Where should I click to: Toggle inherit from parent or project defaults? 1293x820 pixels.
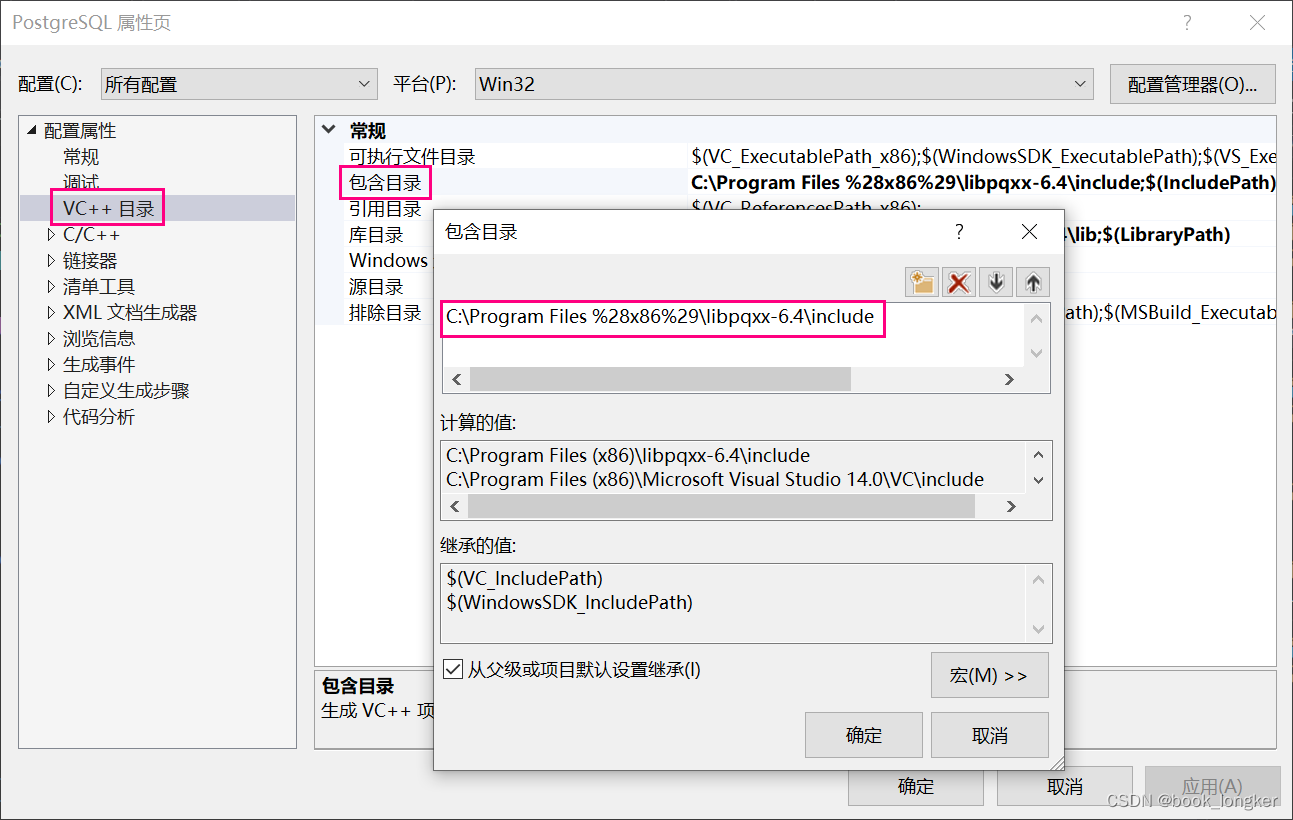coord(453,669)
